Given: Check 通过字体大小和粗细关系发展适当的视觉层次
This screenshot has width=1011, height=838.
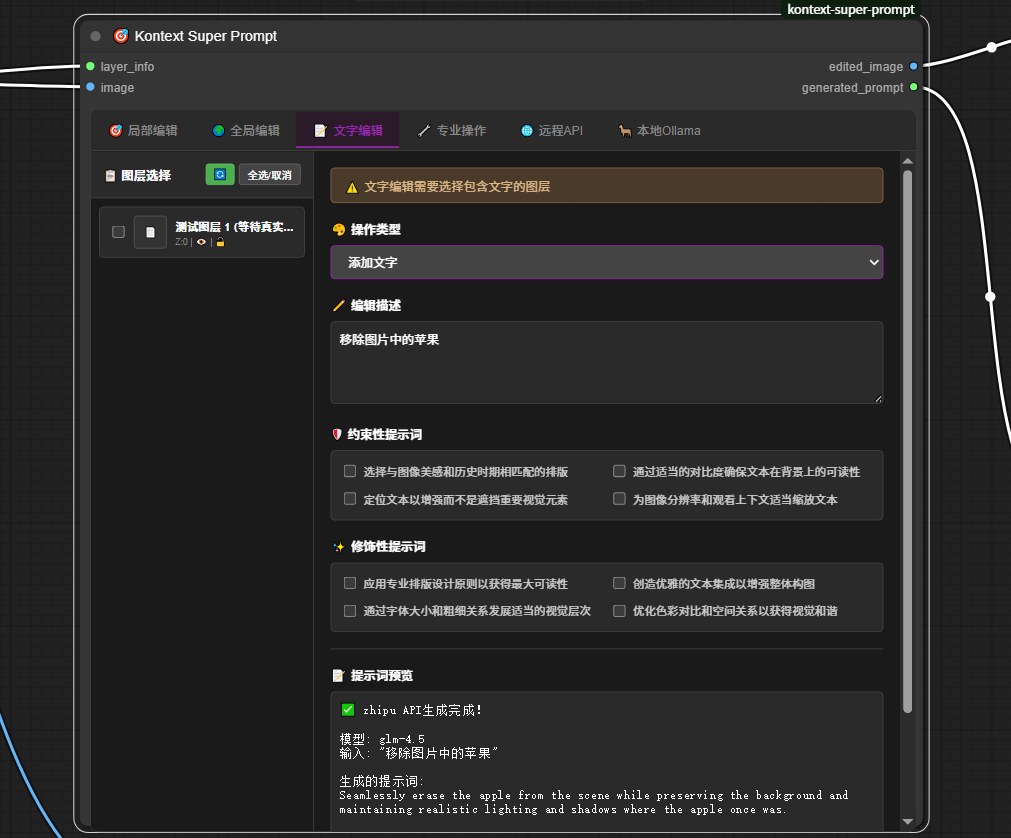Looking at the screenshot, I should pos(350,611).
